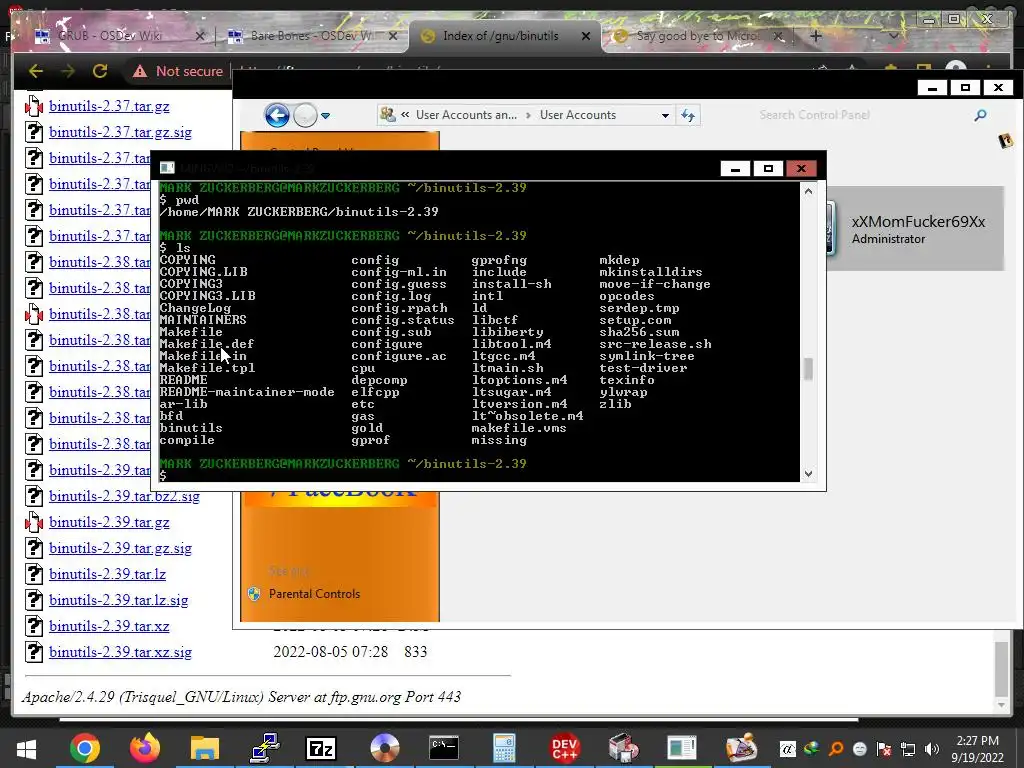
Task: Open File Explorer from the taskbar
Action: click(x=204, y=748)
